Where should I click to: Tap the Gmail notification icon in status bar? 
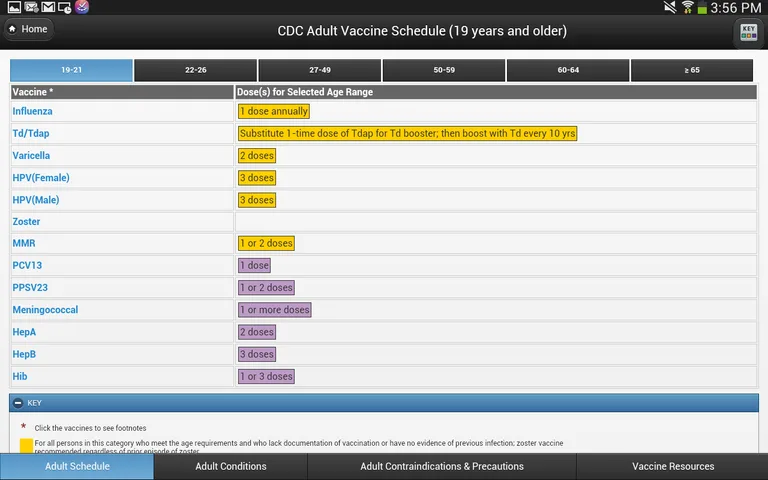48,7
